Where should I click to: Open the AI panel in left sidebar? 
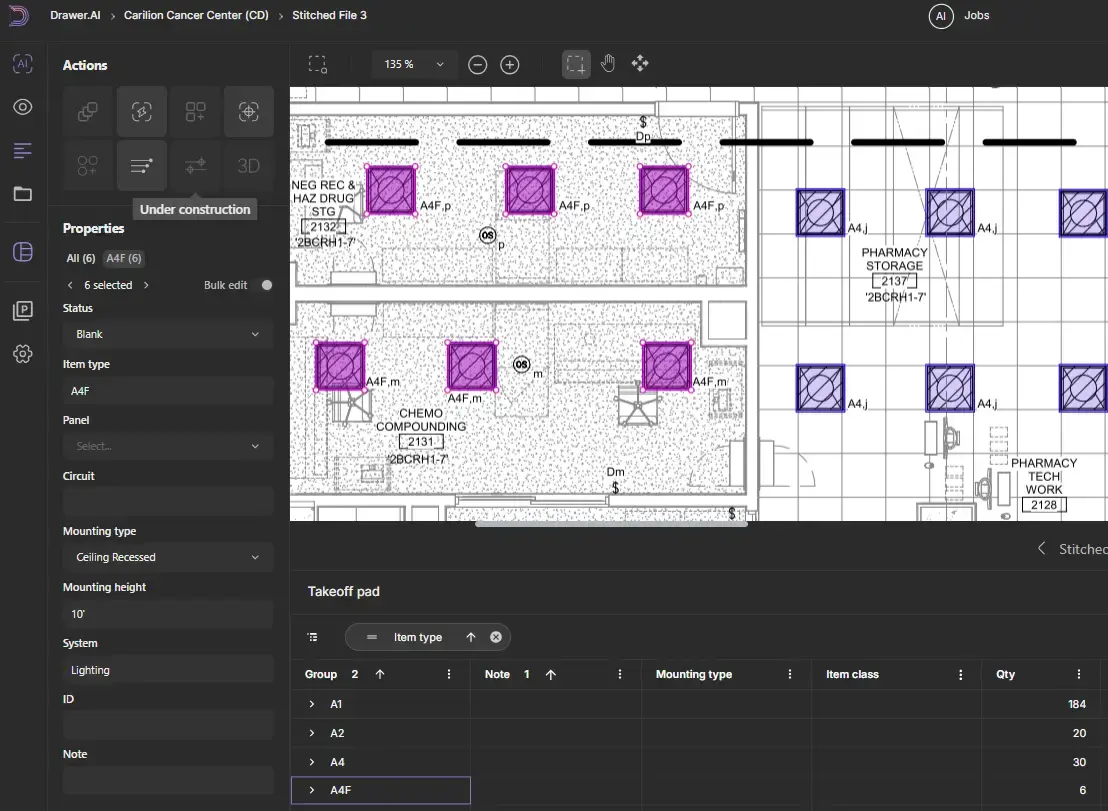pos(23,64)
